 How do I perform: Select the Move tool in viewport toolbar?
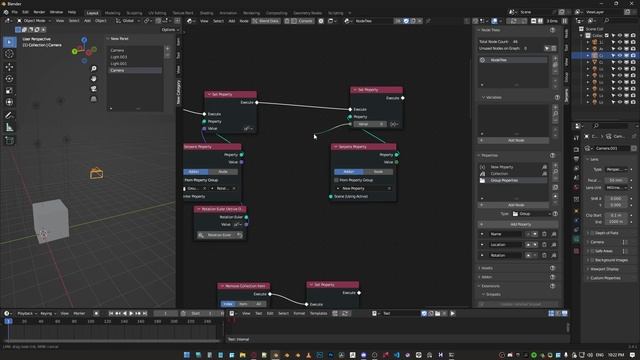pyautogui.click(x=9, y=67)
